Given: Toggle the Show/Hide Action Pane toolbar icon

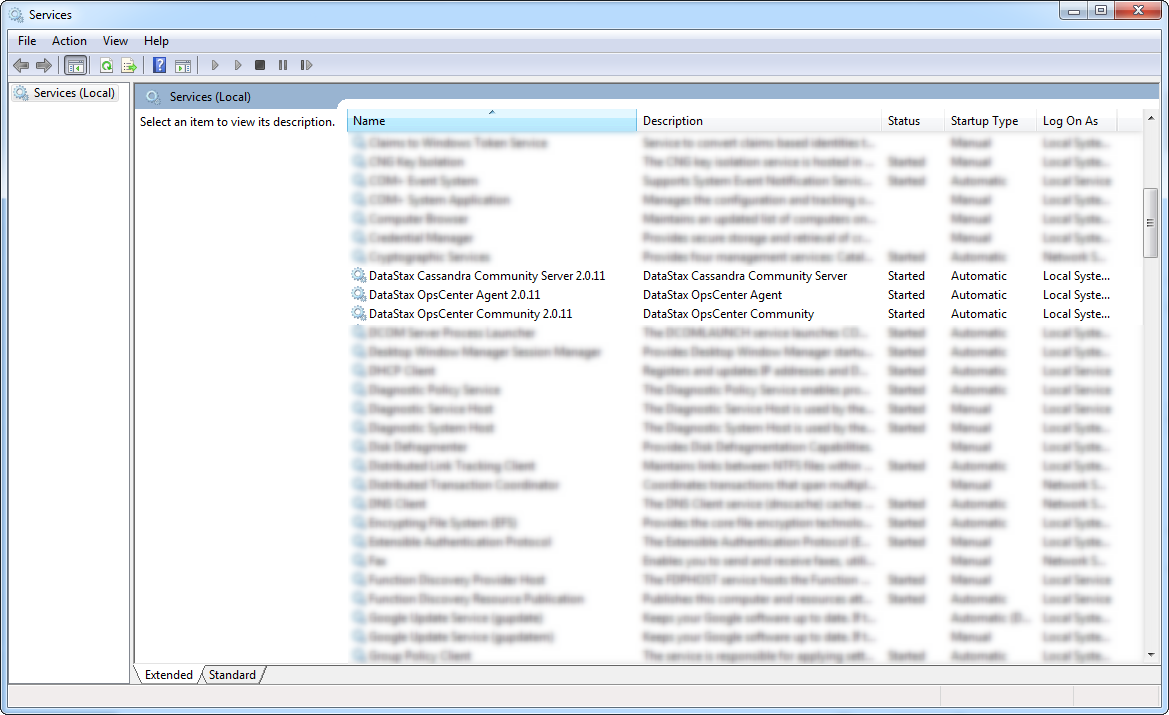Looking at the screenshot, I should point(183,66).
